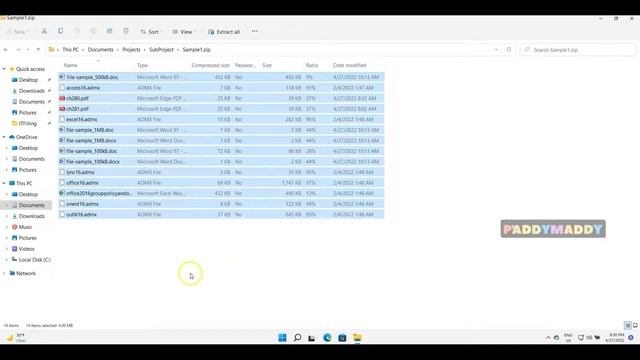
Task: Click the volume icon in system tray
Action: pos(589,338)
